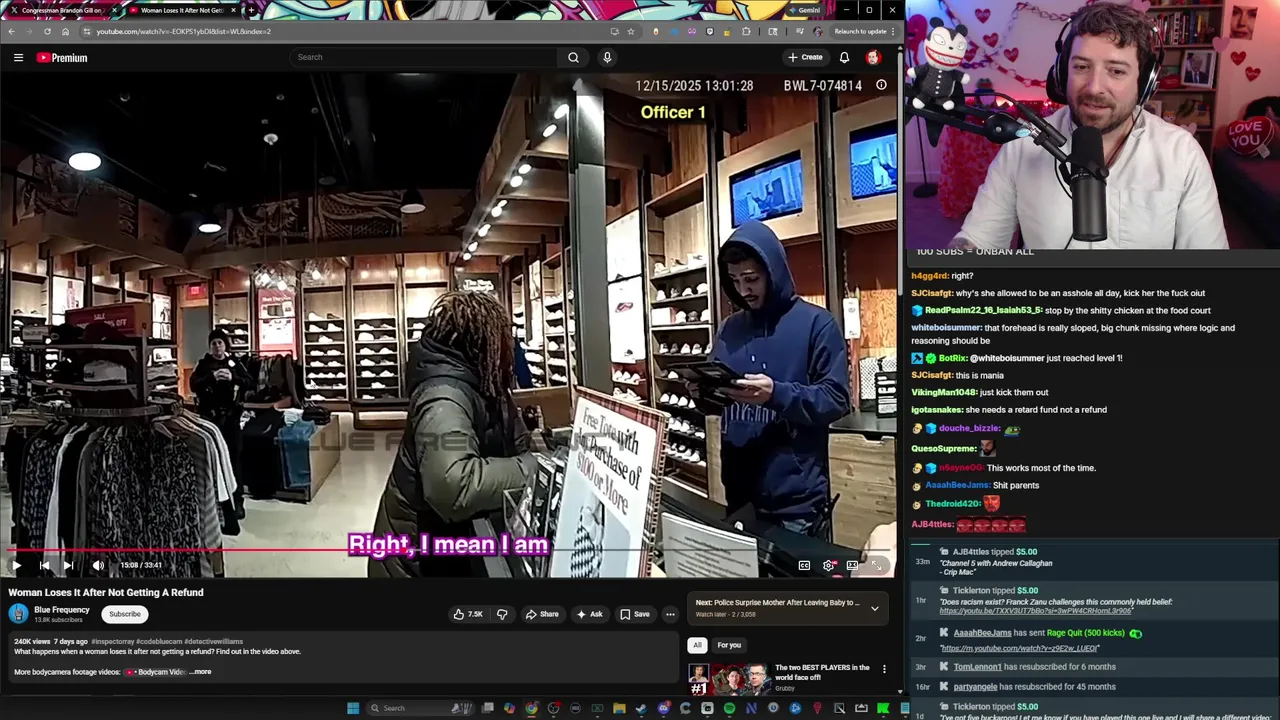Click the browser home button
The height and width of the screenshot is (720, 1280).
pyautogui.click(x=65, y=31)
